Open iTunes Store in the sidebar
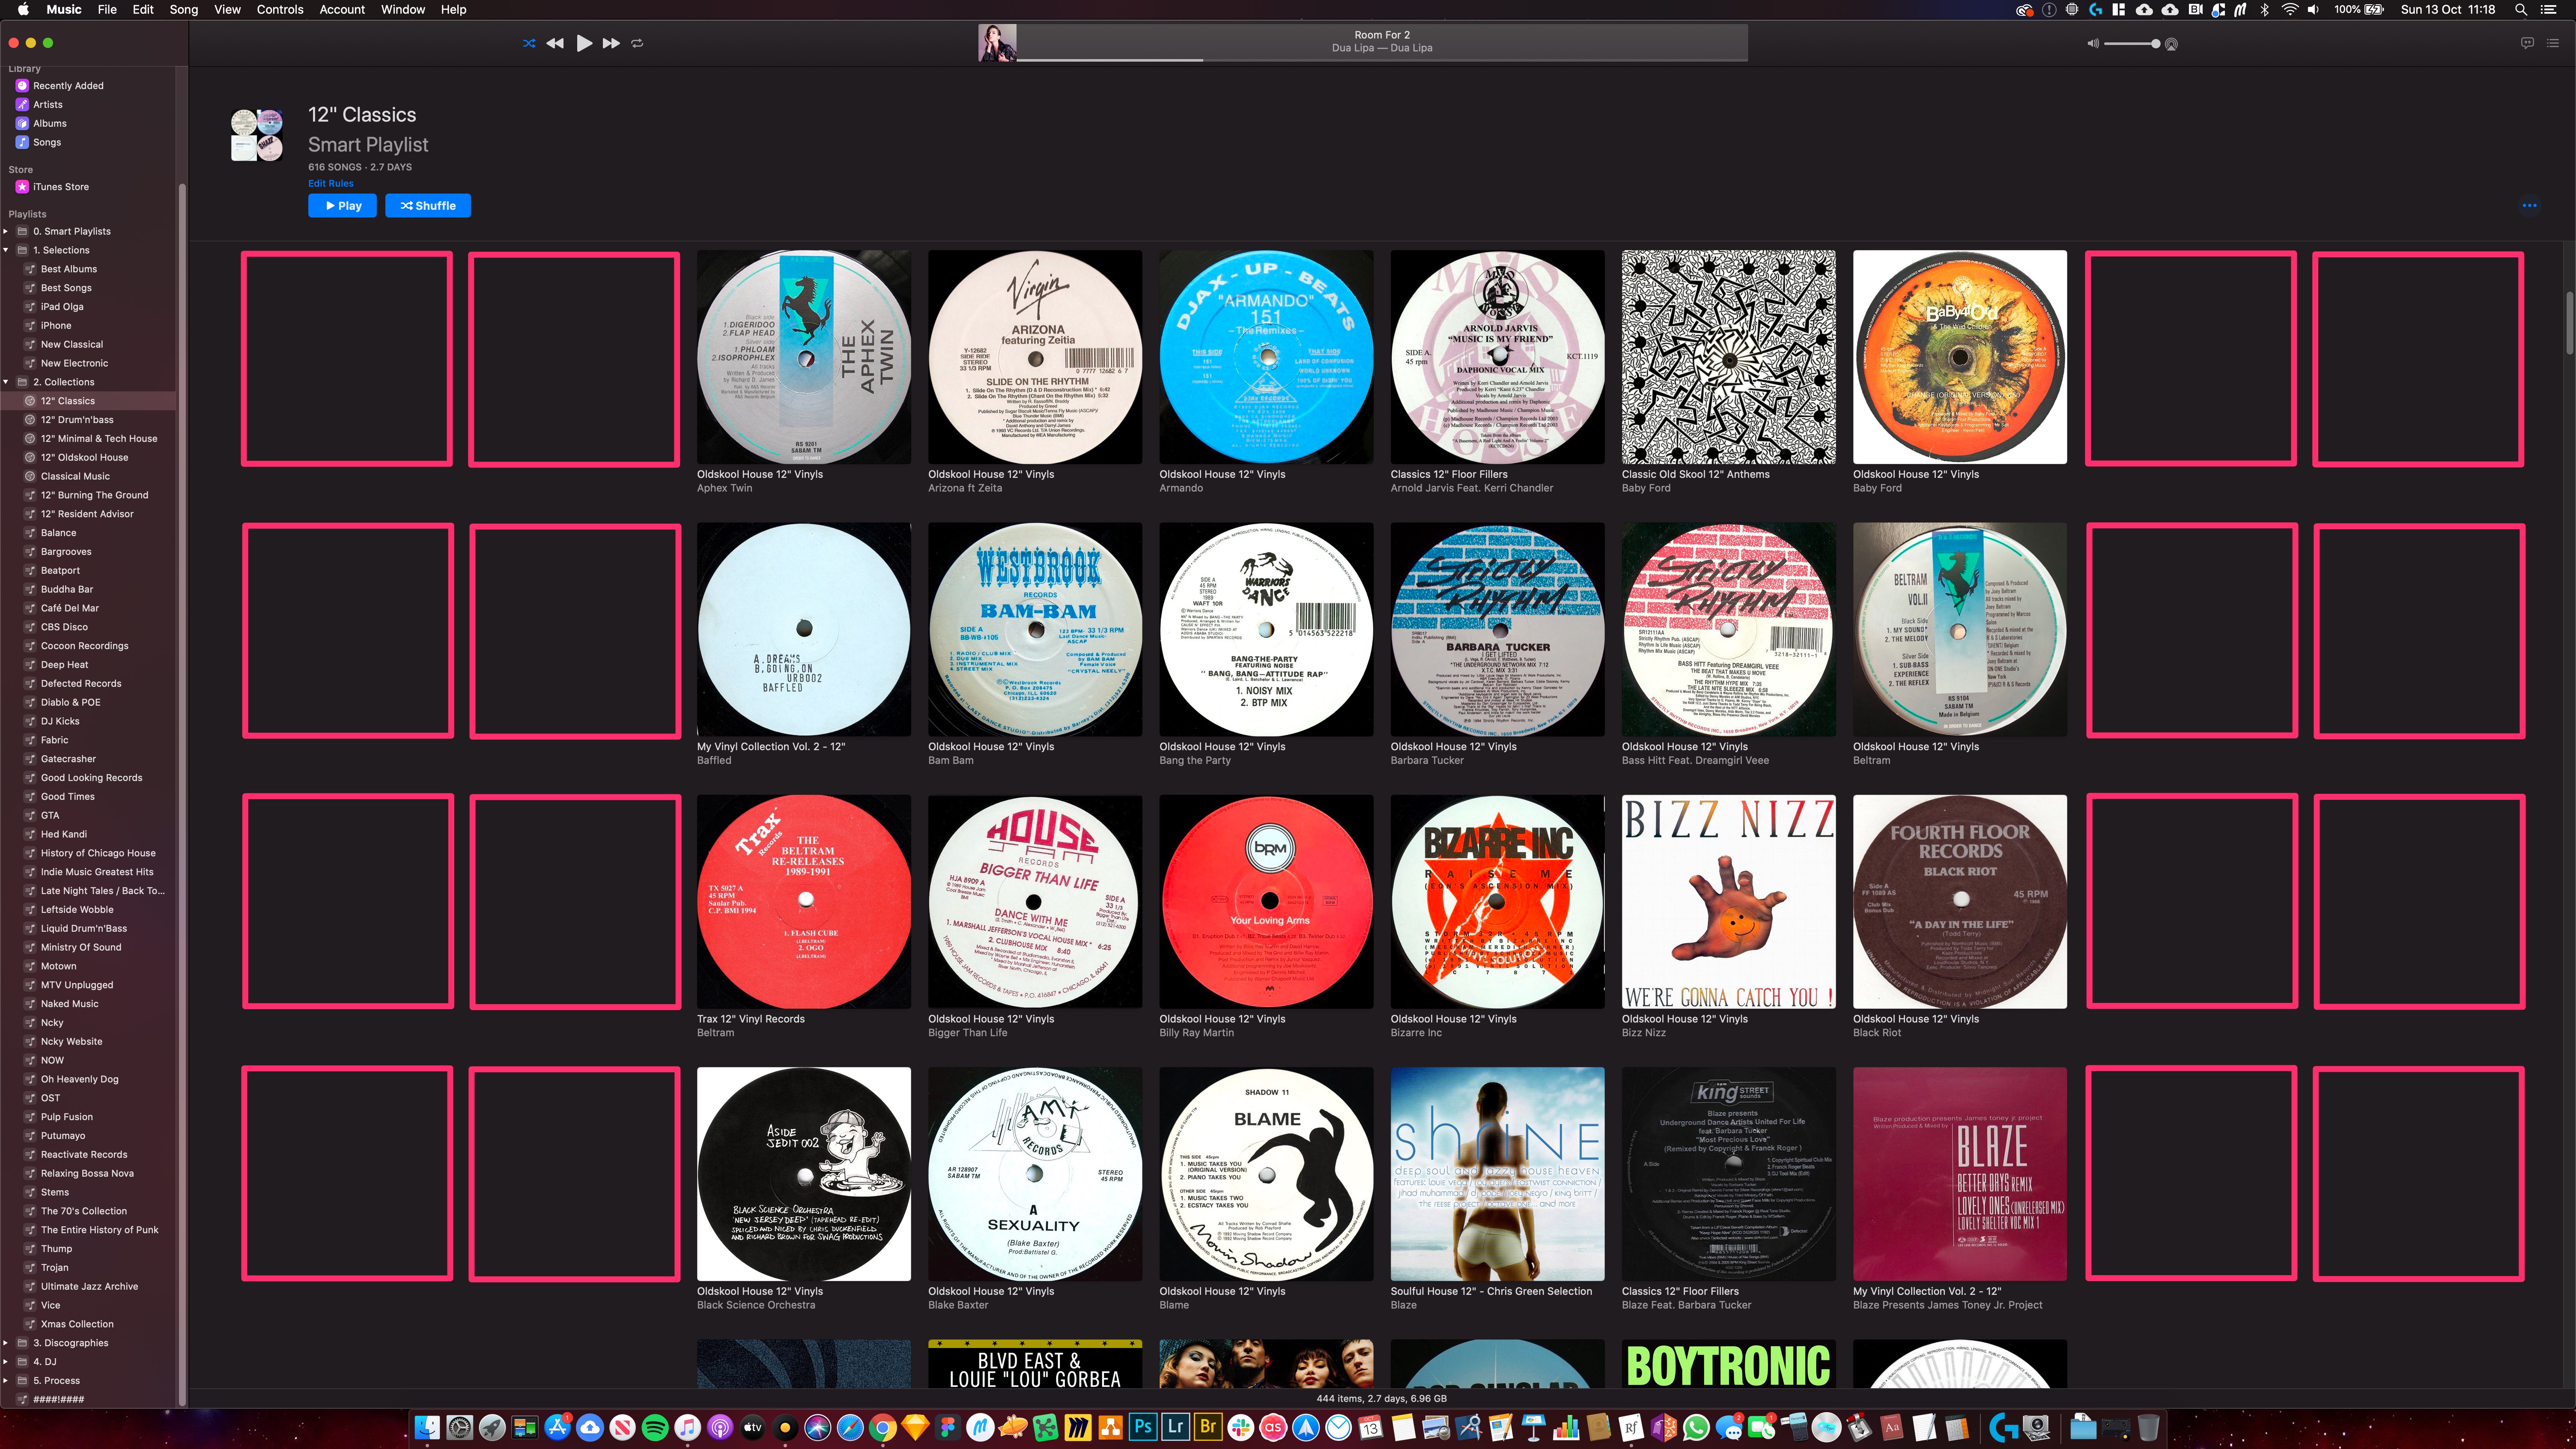The height and width of the screenshot is (1449, 2576). tap(61, 187)
